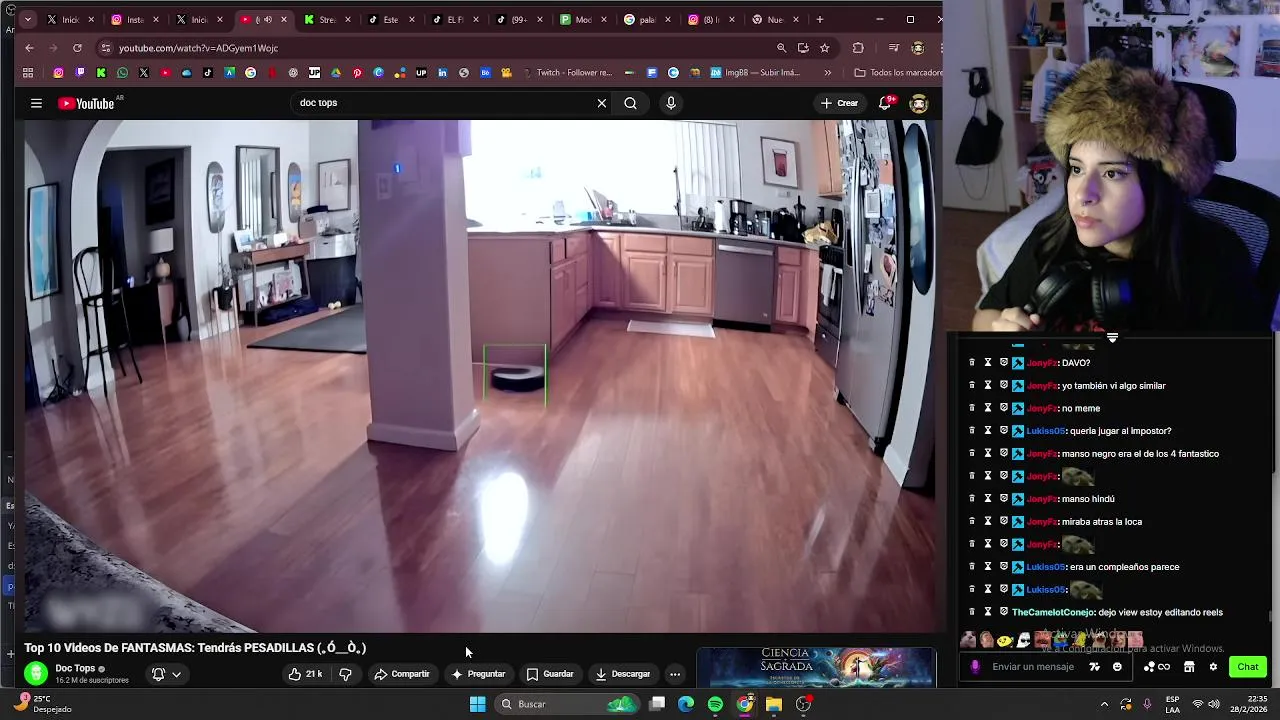Click username 'TheCamelotConejo' in chat

pyautogui.click(x=1053, y=612)
